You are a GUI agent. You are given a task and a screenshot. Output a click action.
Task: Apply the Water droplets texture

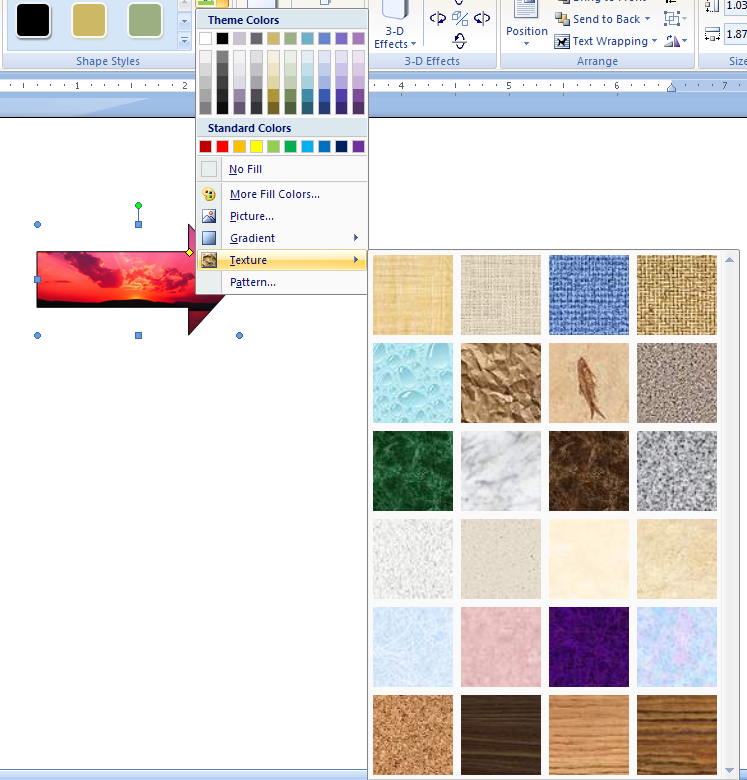(413, 383)
